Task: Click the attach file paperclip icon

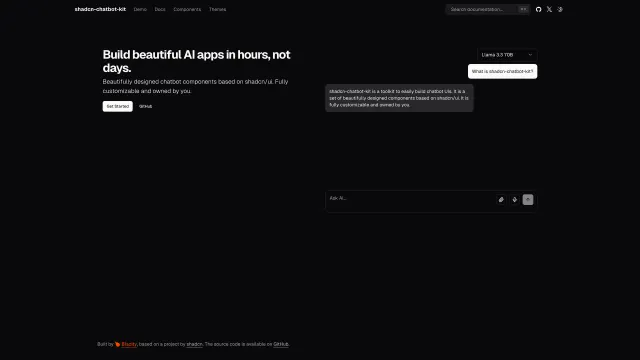Action: pyautogui.click(x=501, y=200)
